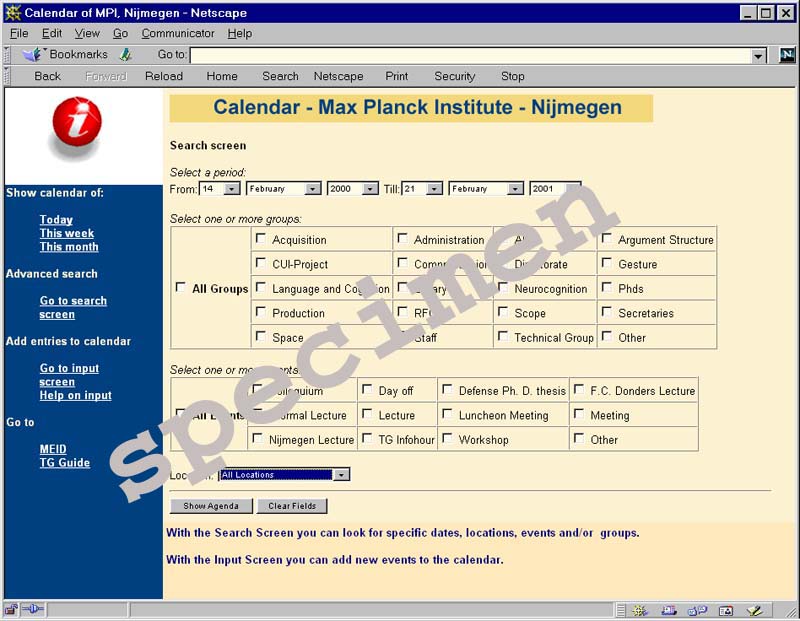
Task: Collapse the navigation toolbar using its grip
Action: point(7,76)
